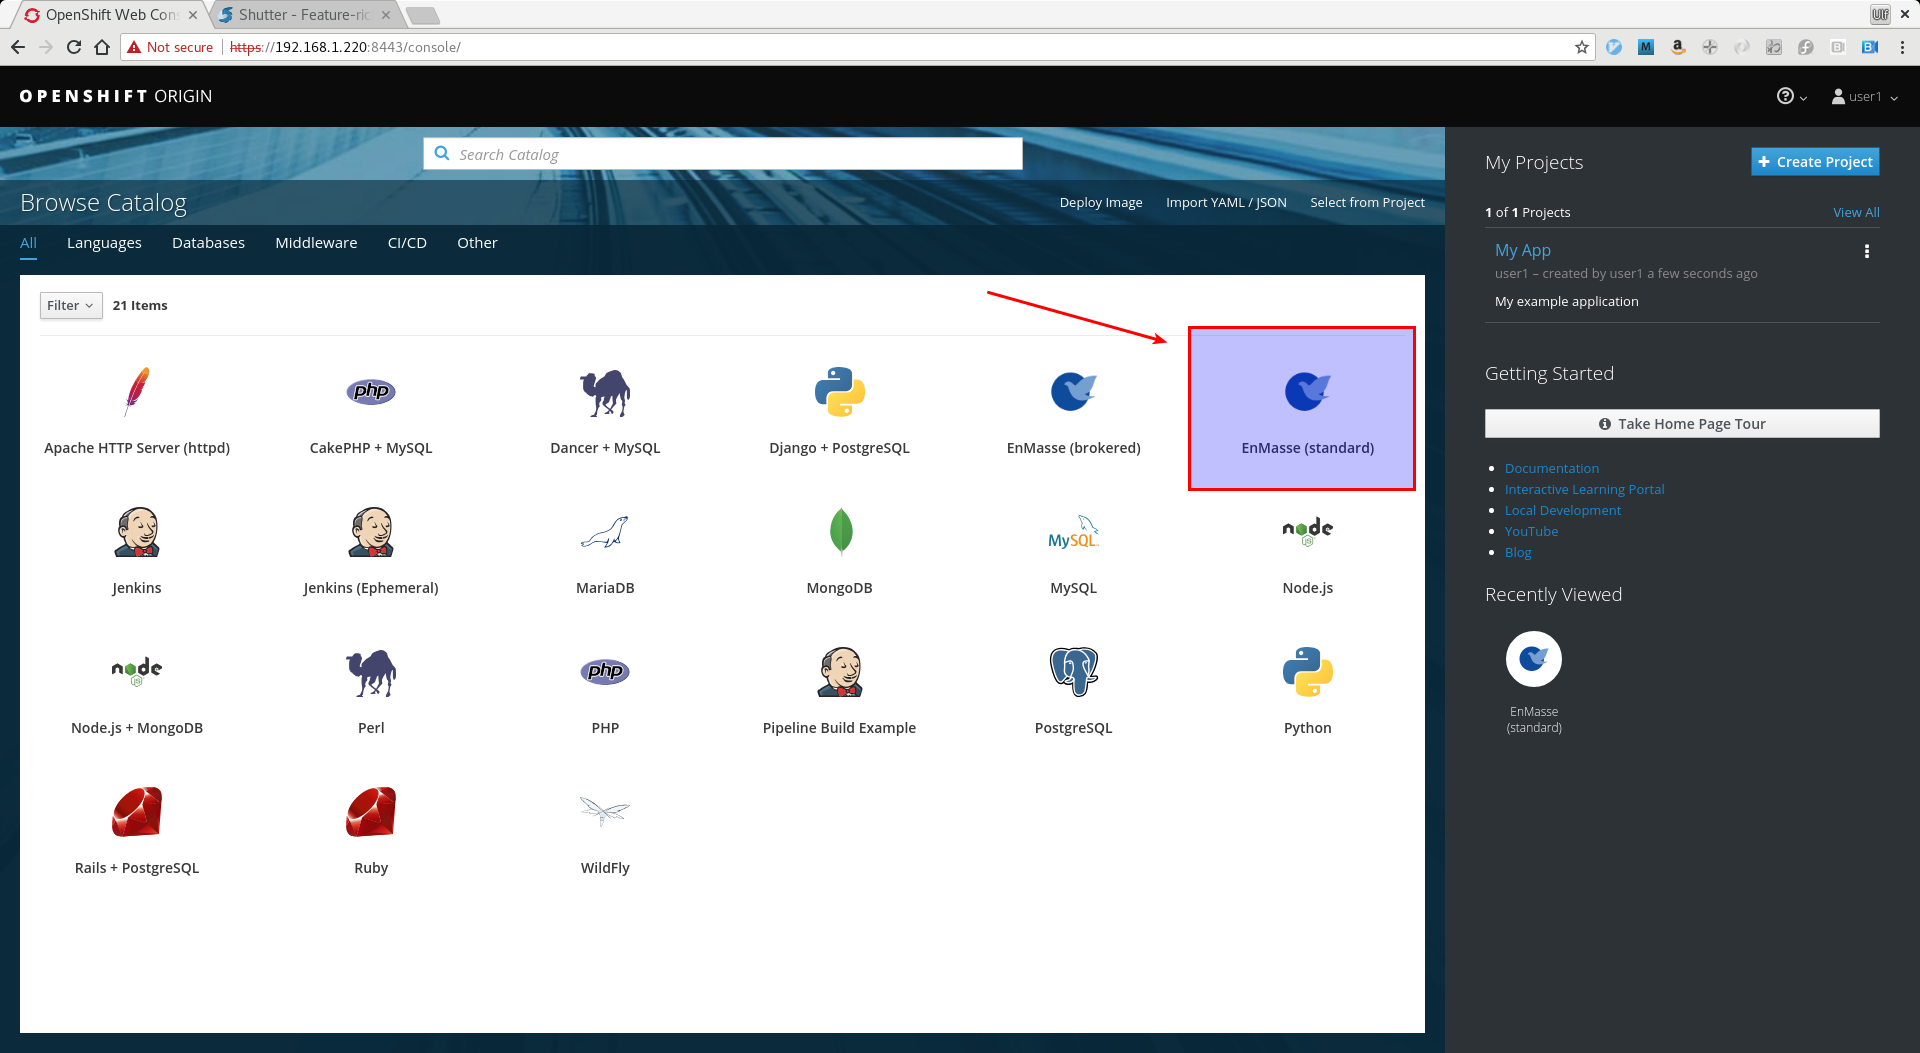The width and height of the screenshot is (1920, 1053).
Task: Open recently viewed EnMasse (standard) thumbnail
Action: 1534,659
